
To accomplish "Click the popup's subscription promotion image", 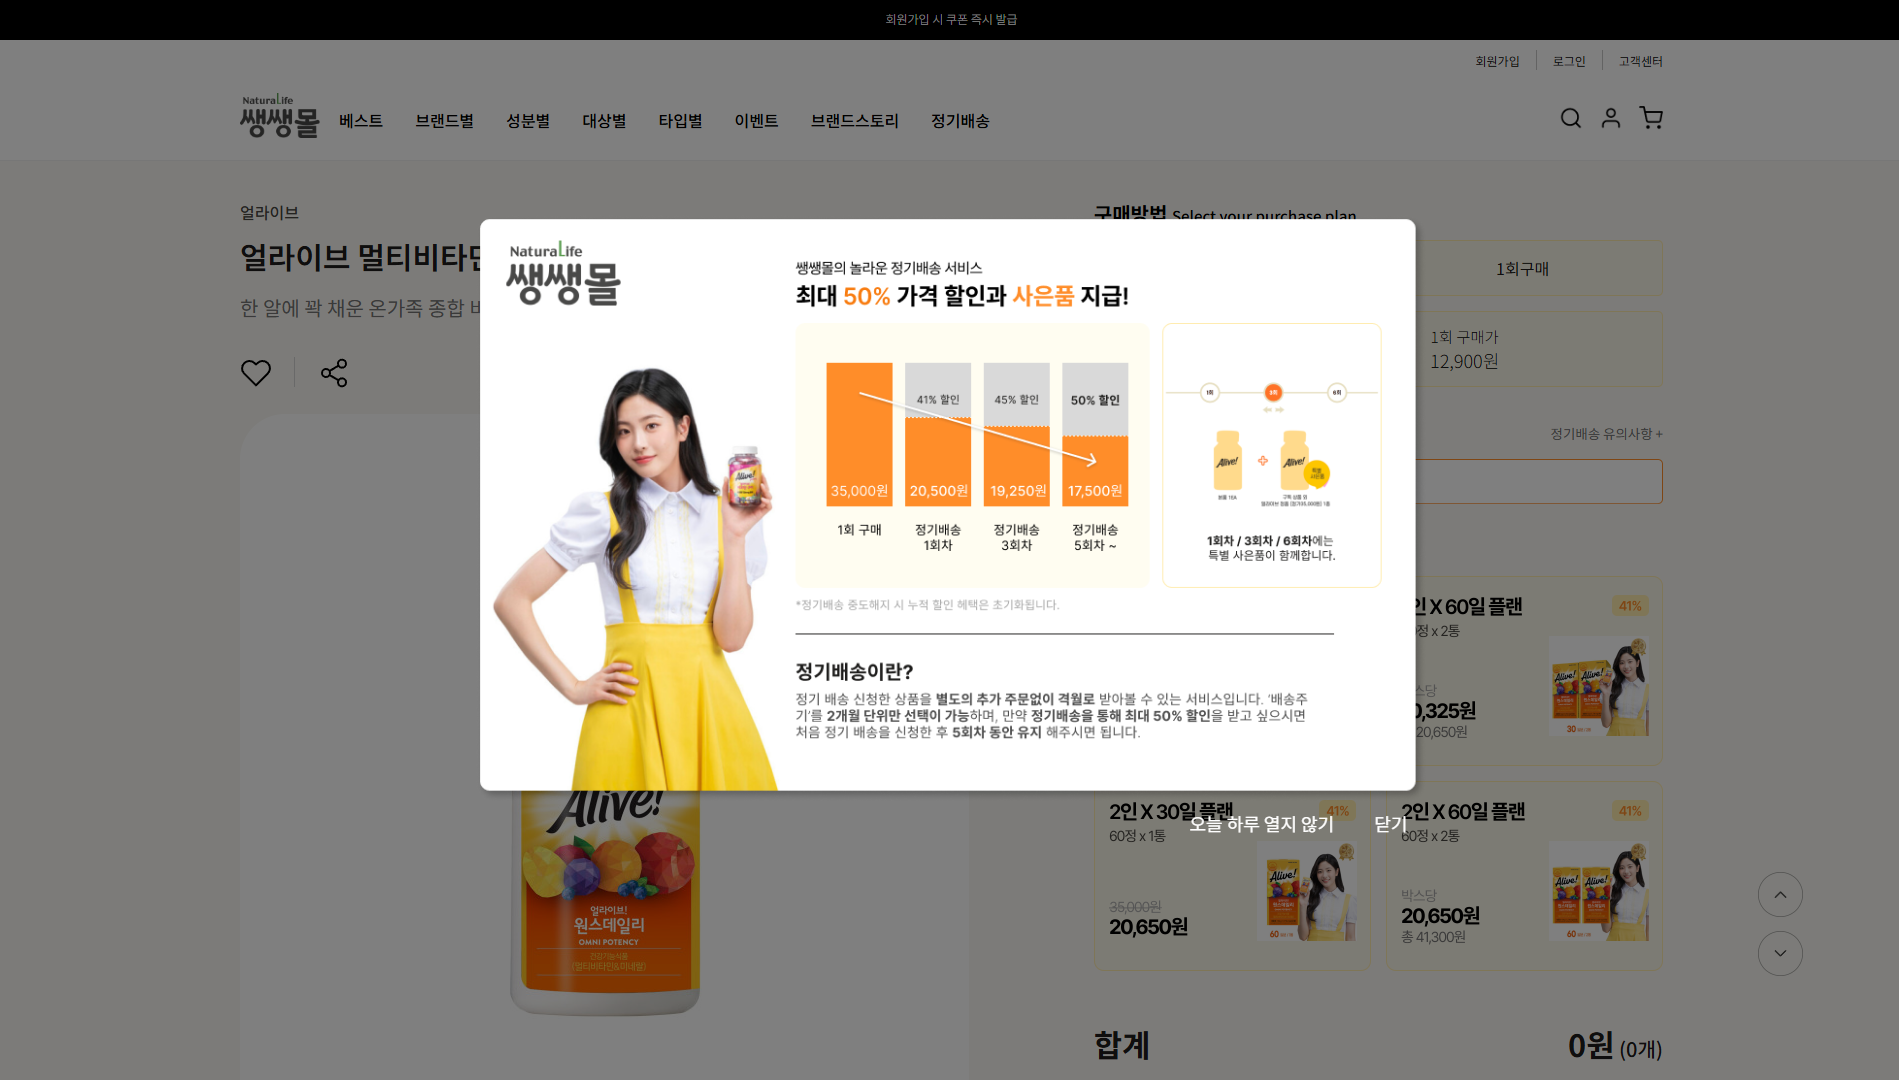I will [947, 505].
